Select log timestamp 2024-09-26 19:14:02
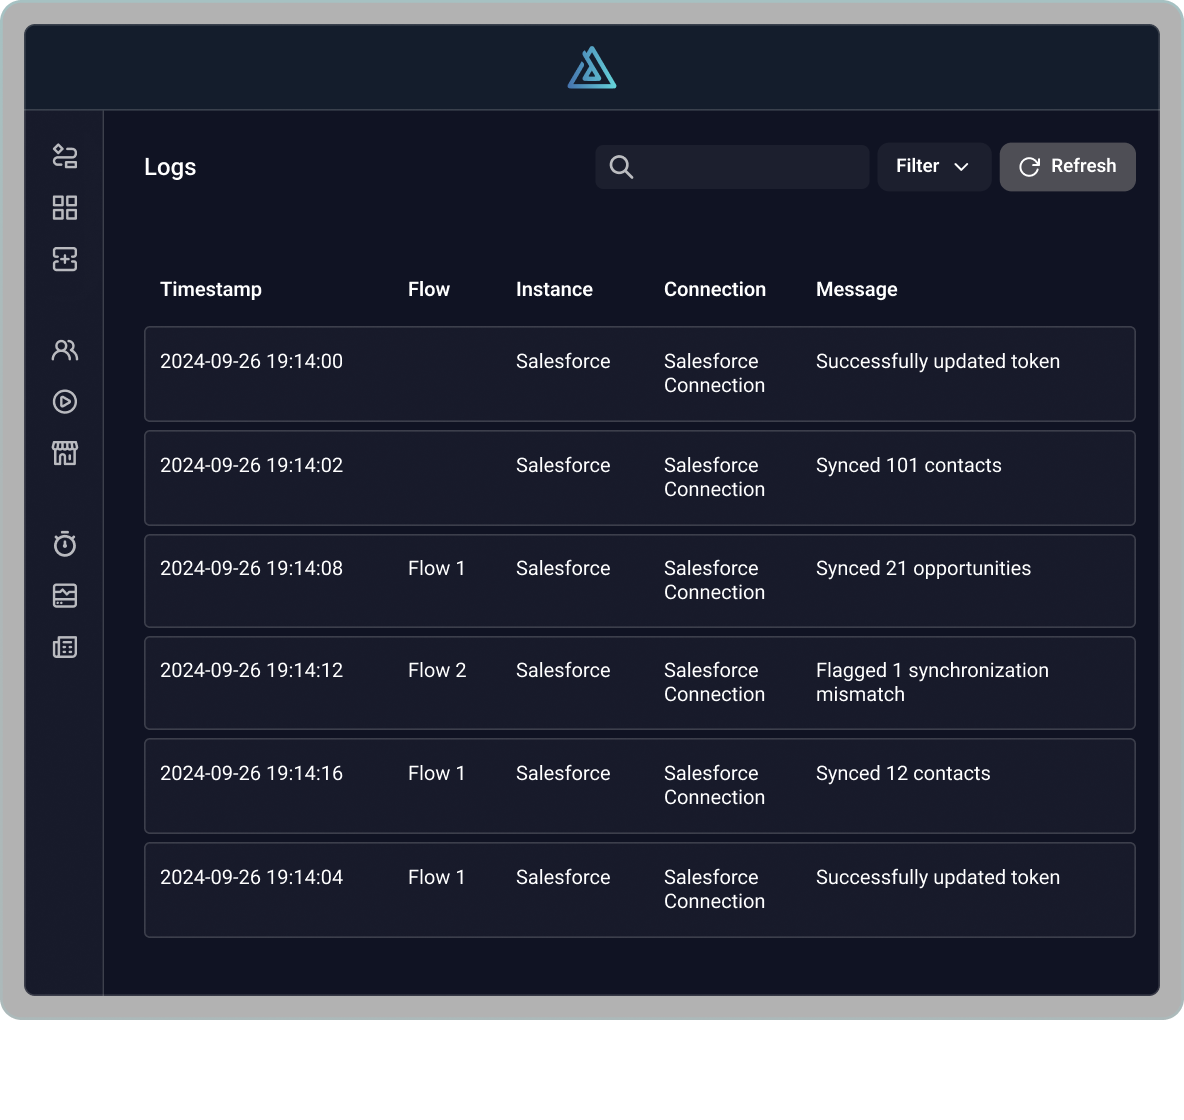Image resolution: width=1184 pixels, height=1120 pixels. [251, 465]
